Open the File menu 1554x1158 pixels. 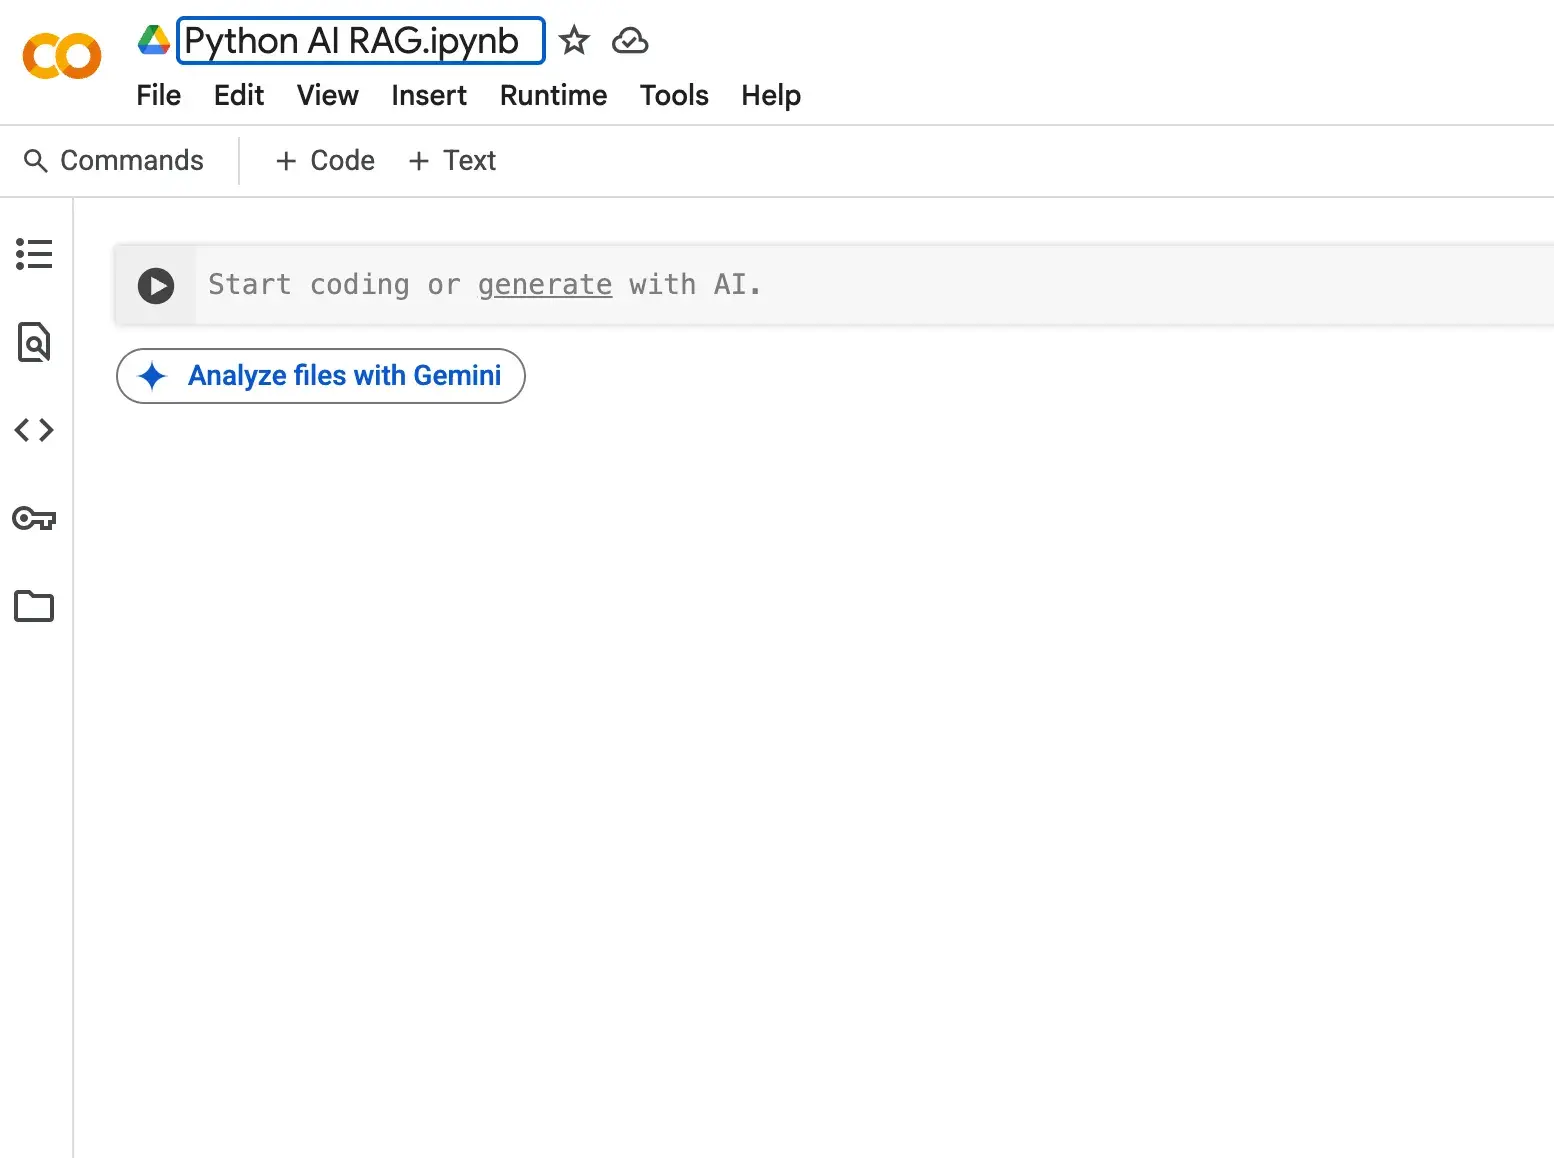(x=158, y=95)
